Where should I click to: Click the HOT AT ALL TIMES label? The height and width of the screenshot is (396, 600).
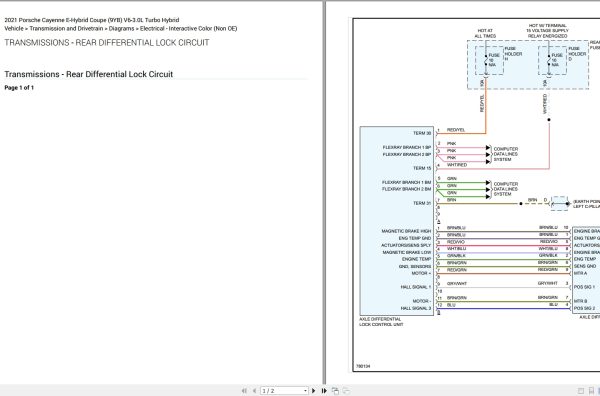(x=485, y=33)
